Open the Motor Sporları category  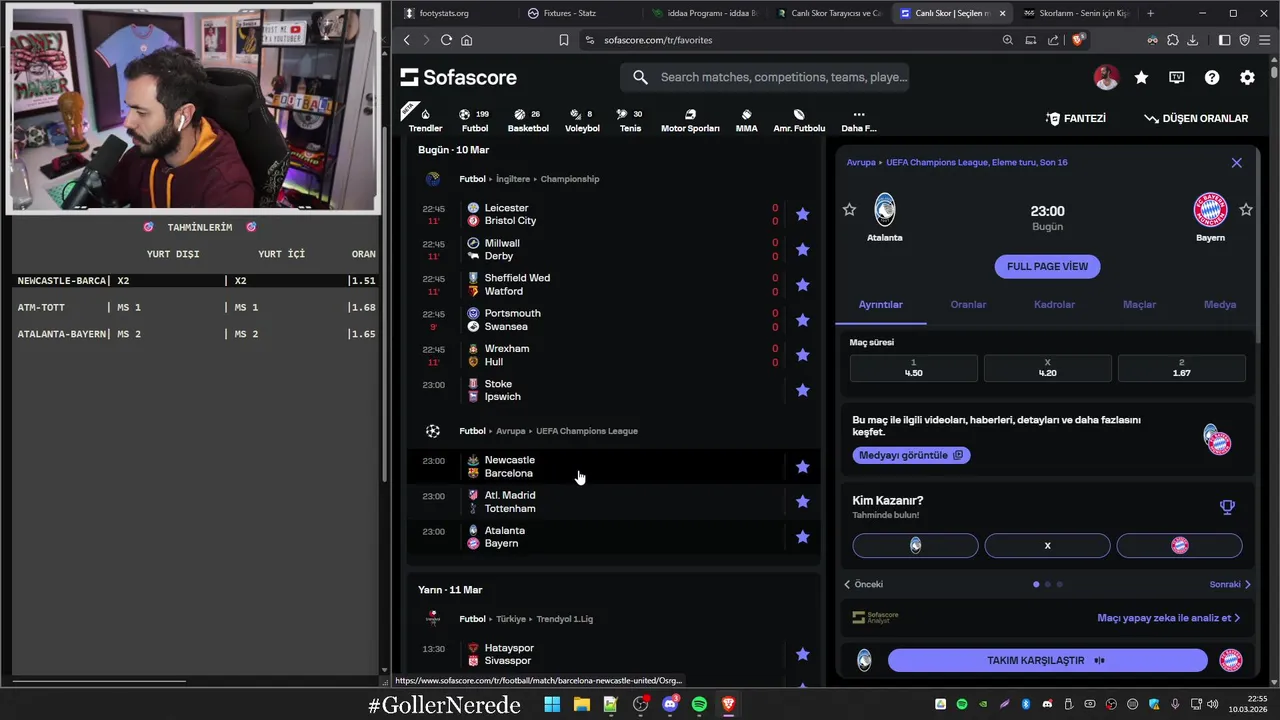click(x=690, y=120)
